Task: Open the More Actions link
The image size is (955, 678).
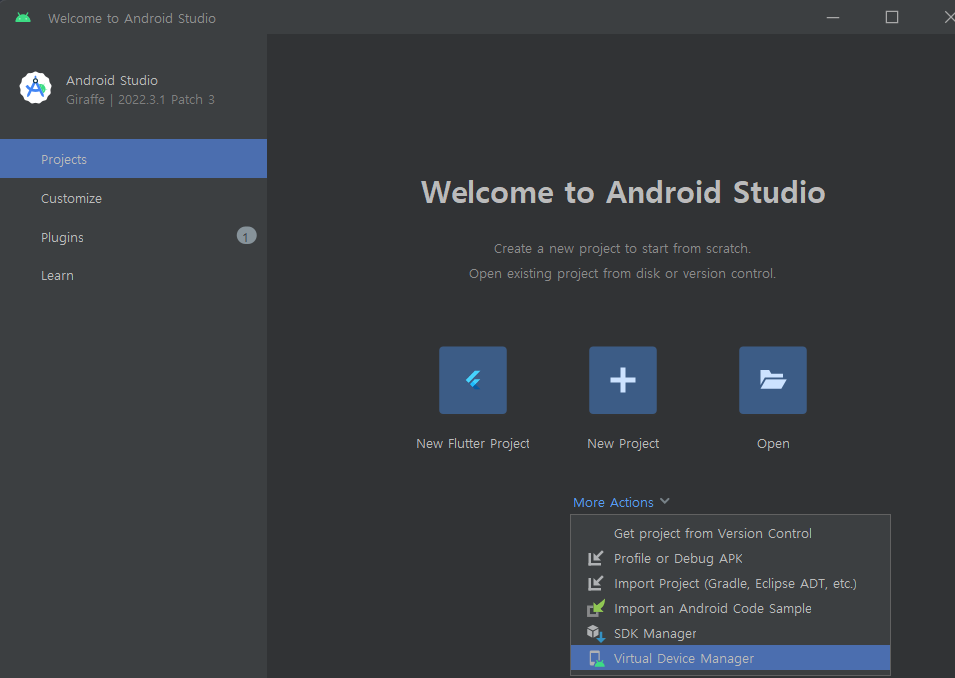Action: coord(613,503)
